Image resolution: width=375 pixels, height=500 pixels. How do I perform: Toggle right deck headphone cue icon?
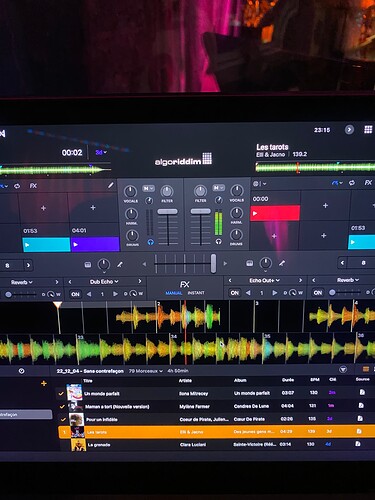pos(218,241)
